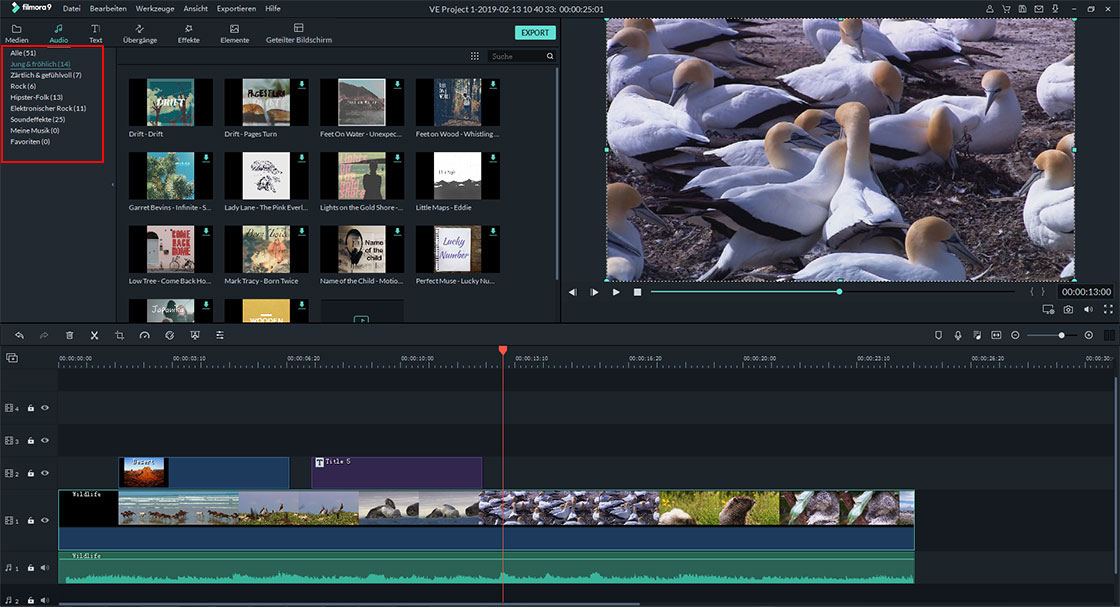Open the Hilfe menu

[273, 9]
